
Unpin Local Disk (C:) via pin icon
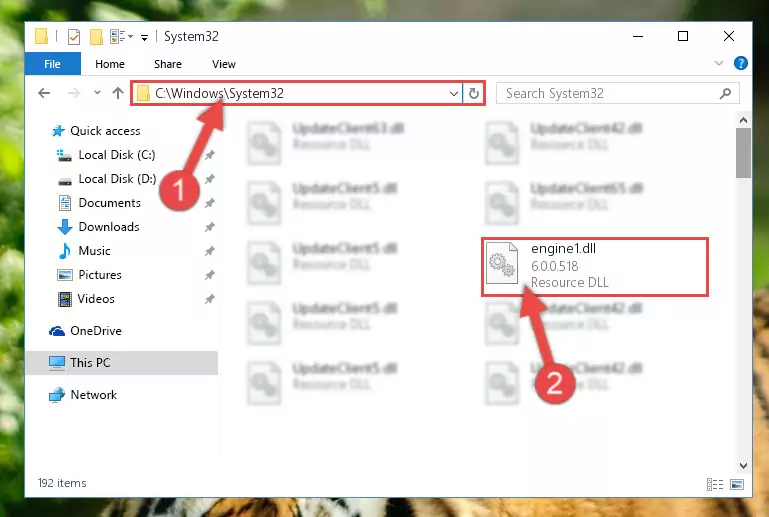209,155
